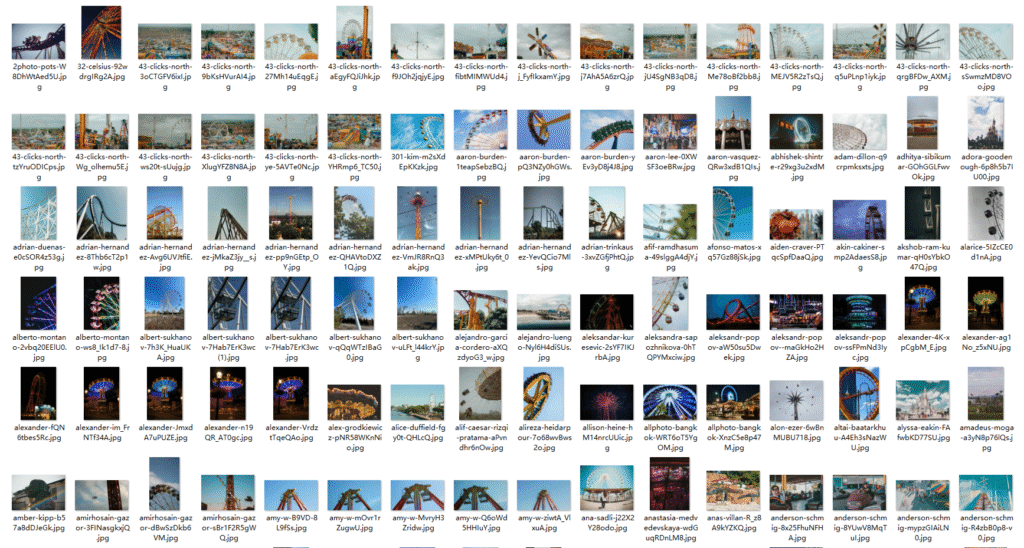Screen dimensions: 1024x548
Task: Select the alex-grodkiewicz carousel thumbnail
Action: 354,402
